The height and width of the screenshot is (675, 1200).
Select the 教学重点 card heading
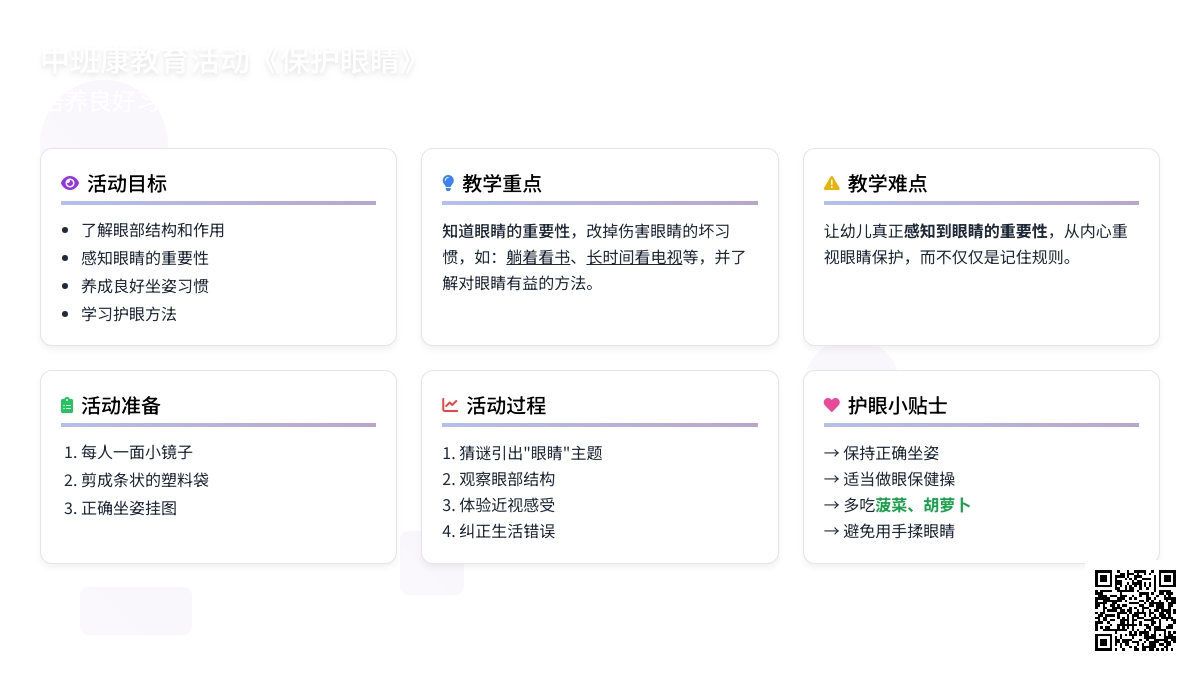click(502, 184)
